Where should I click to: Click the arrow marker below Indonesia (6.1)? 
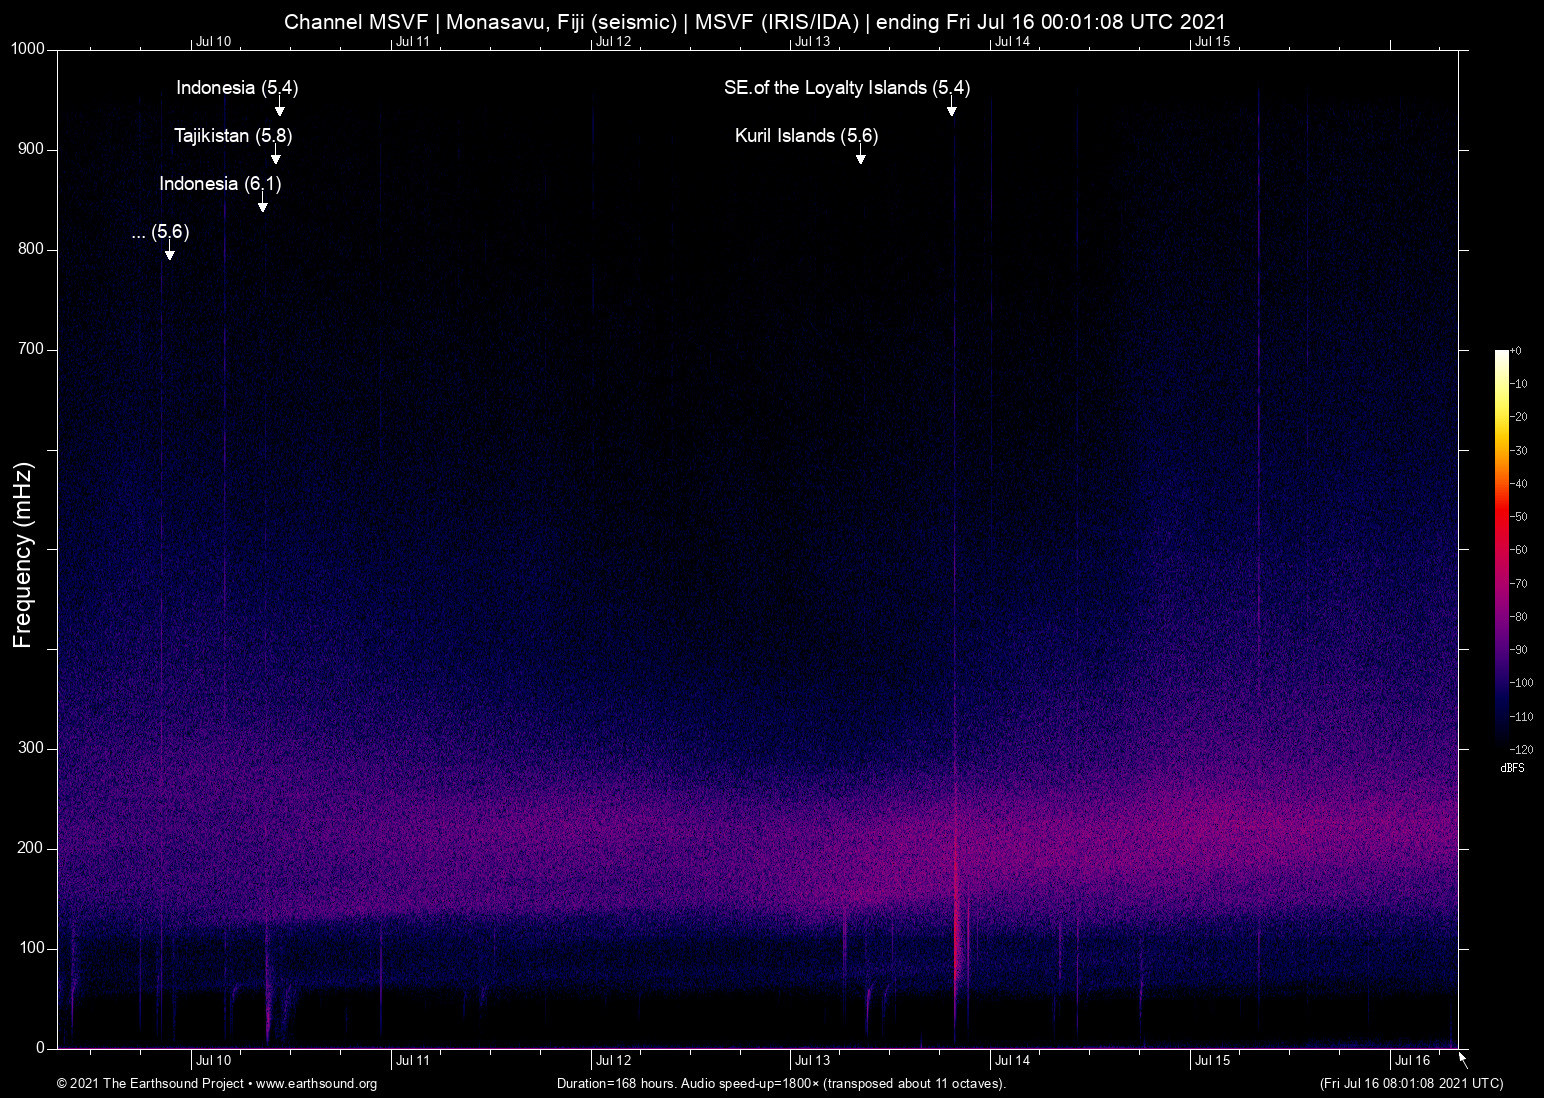point(262,203)
